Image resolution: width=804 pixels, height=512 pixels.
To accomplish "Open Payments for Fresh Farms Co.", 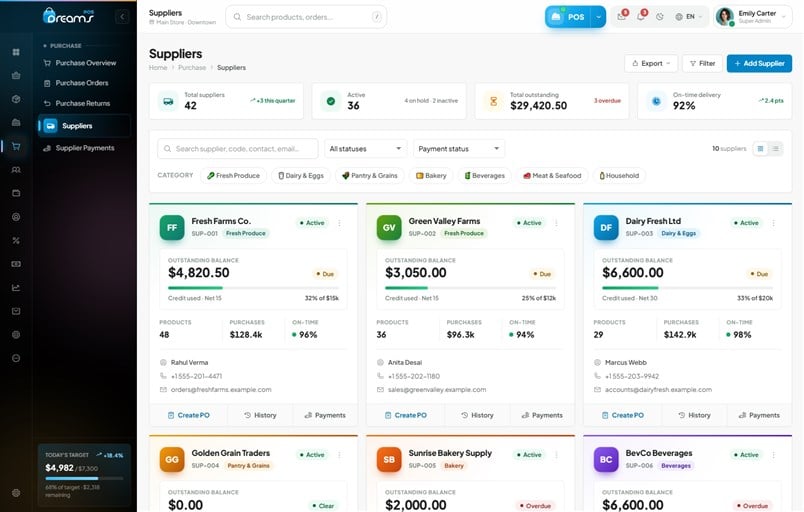I will [x=325, y=415].
